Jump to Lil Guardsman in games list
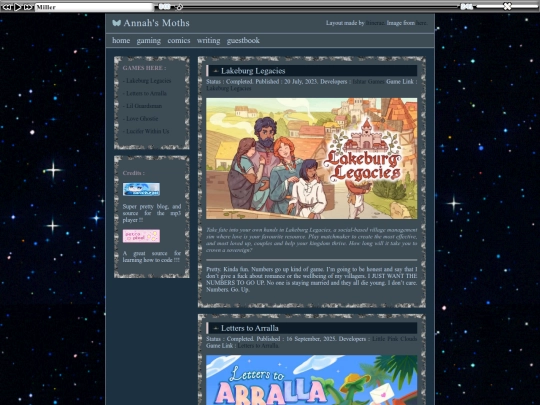Screen dimensions: 540x405 pyautogui.click(x=144, y=106)
